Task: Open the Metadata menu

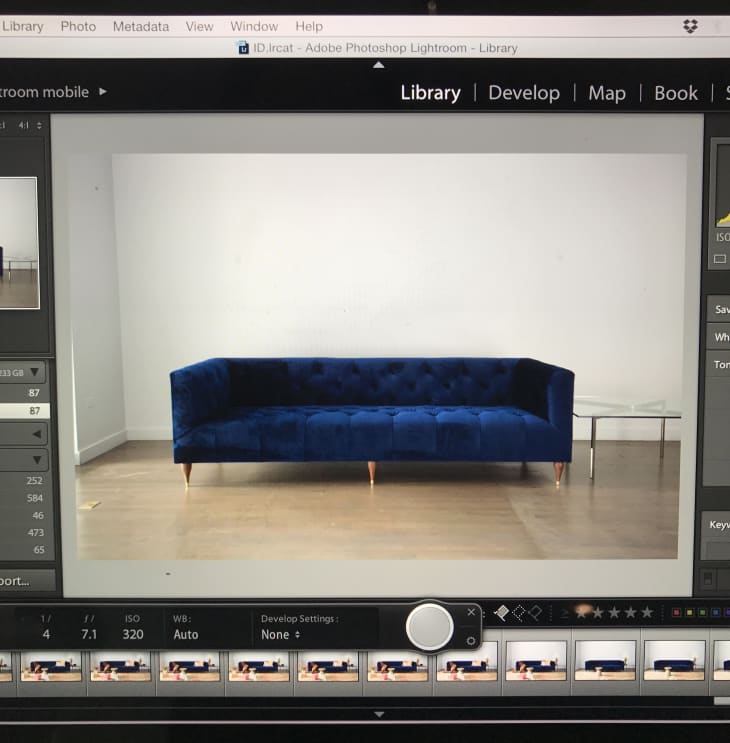Action: click(140, 26)
